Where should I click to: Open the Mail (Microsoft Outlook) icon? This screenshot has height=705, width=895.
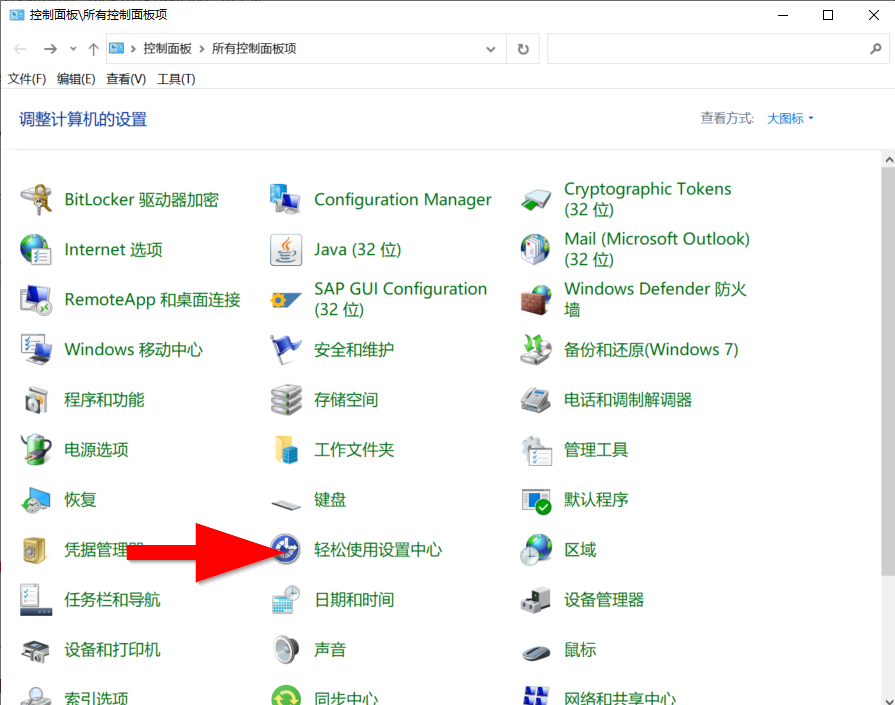pos(535,249)
